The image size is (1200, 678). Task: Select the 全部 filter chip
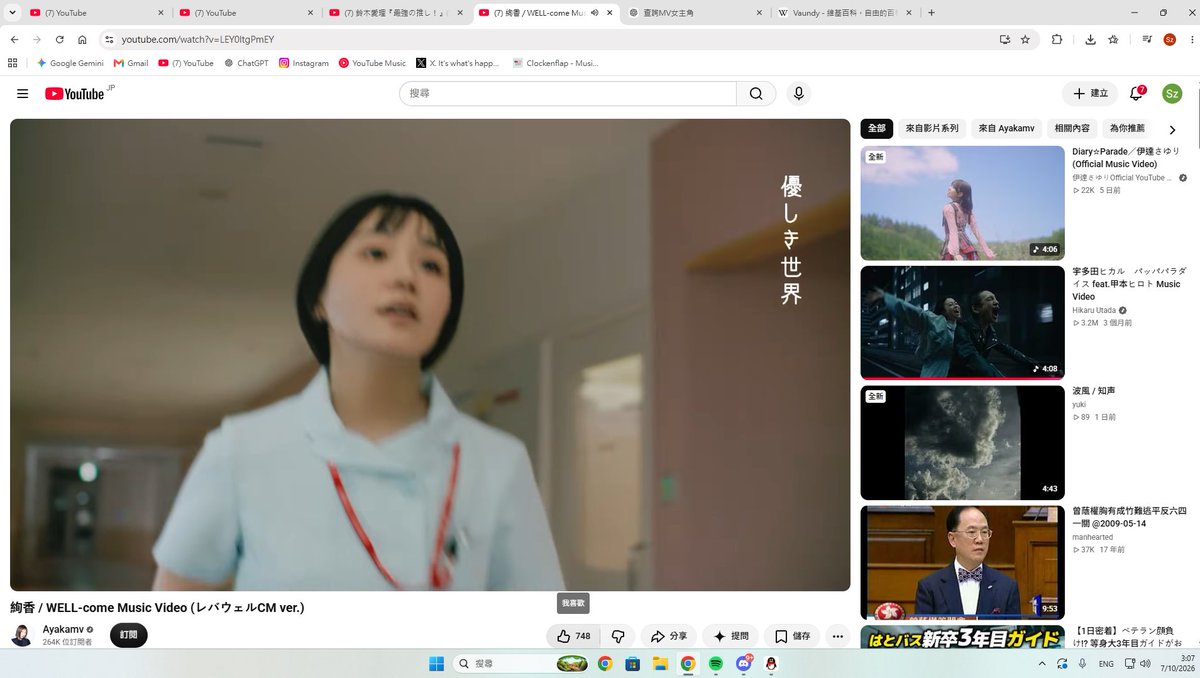877,128
